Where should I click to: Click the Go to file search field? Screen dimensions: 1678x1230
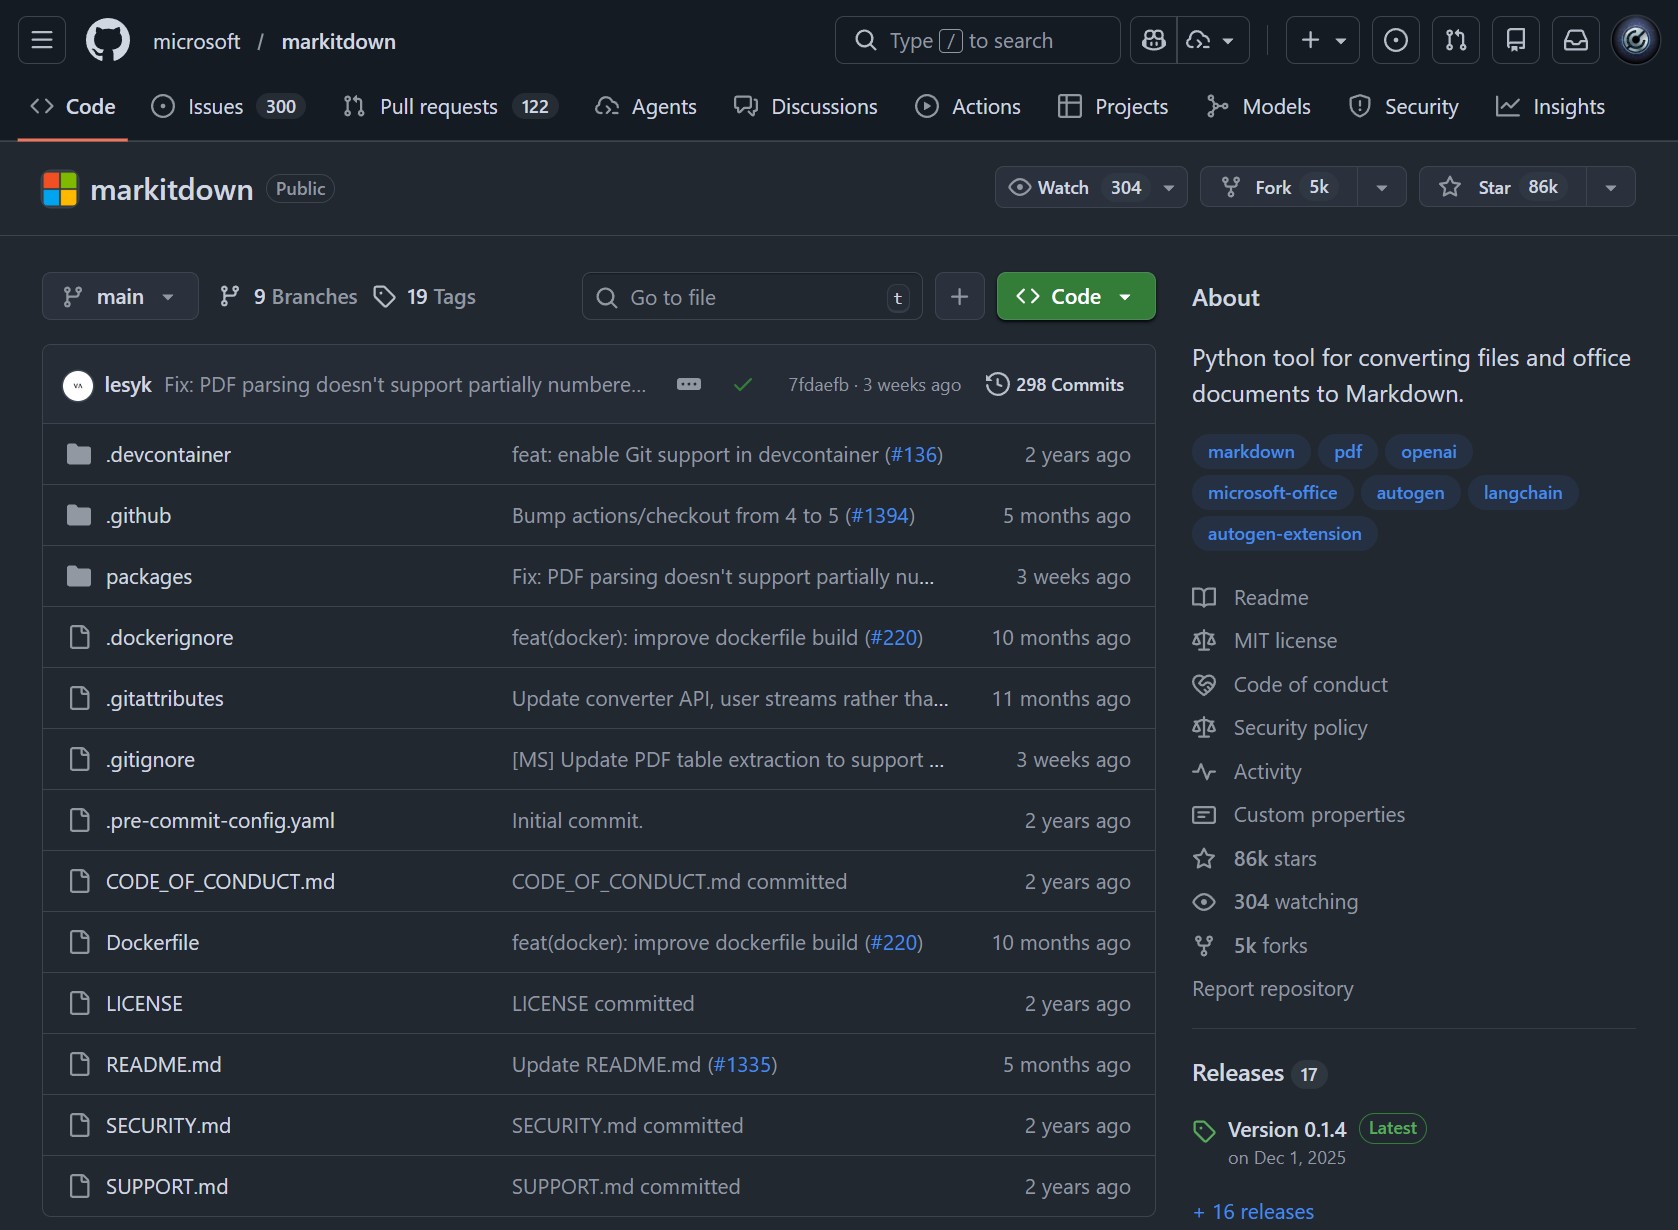pyautogui.click(x=750, y=296)
